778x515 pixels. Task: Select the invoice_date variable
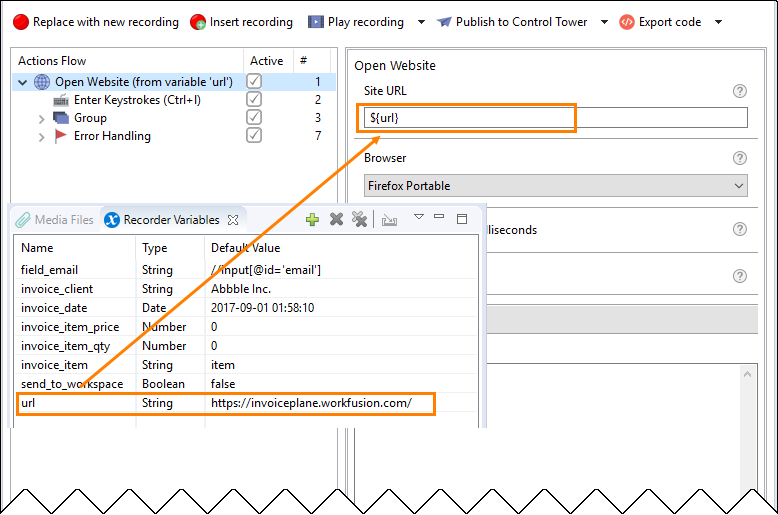54,308
